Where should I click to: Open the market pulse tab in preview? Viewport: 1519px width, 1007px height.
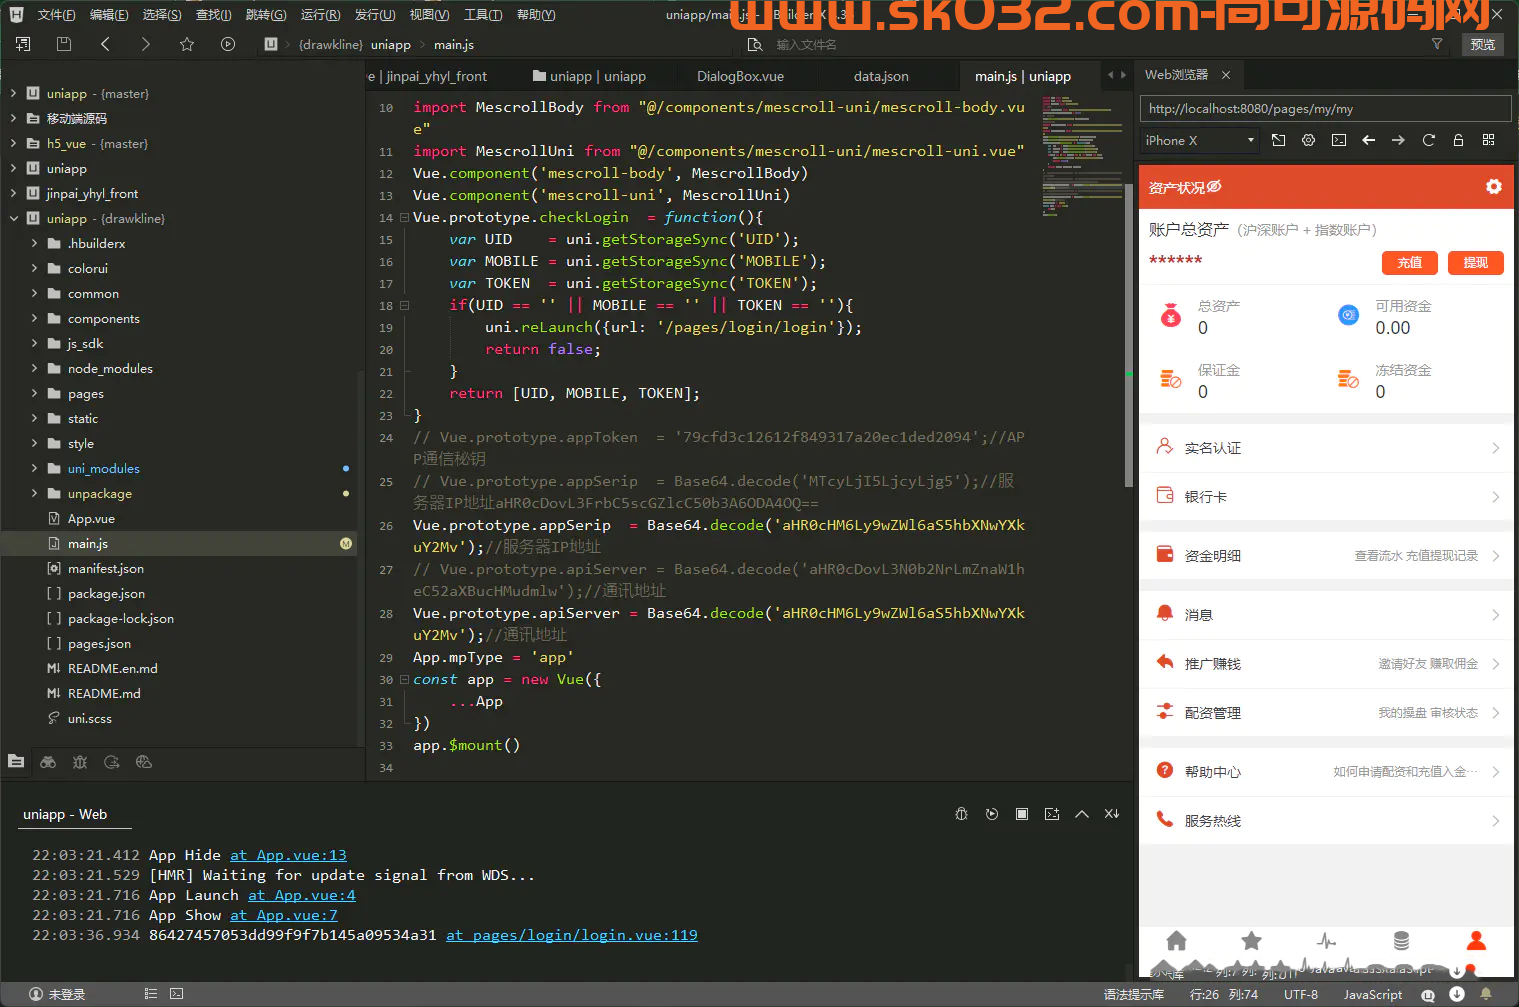pyautogui.click(x=1326, y=941)
